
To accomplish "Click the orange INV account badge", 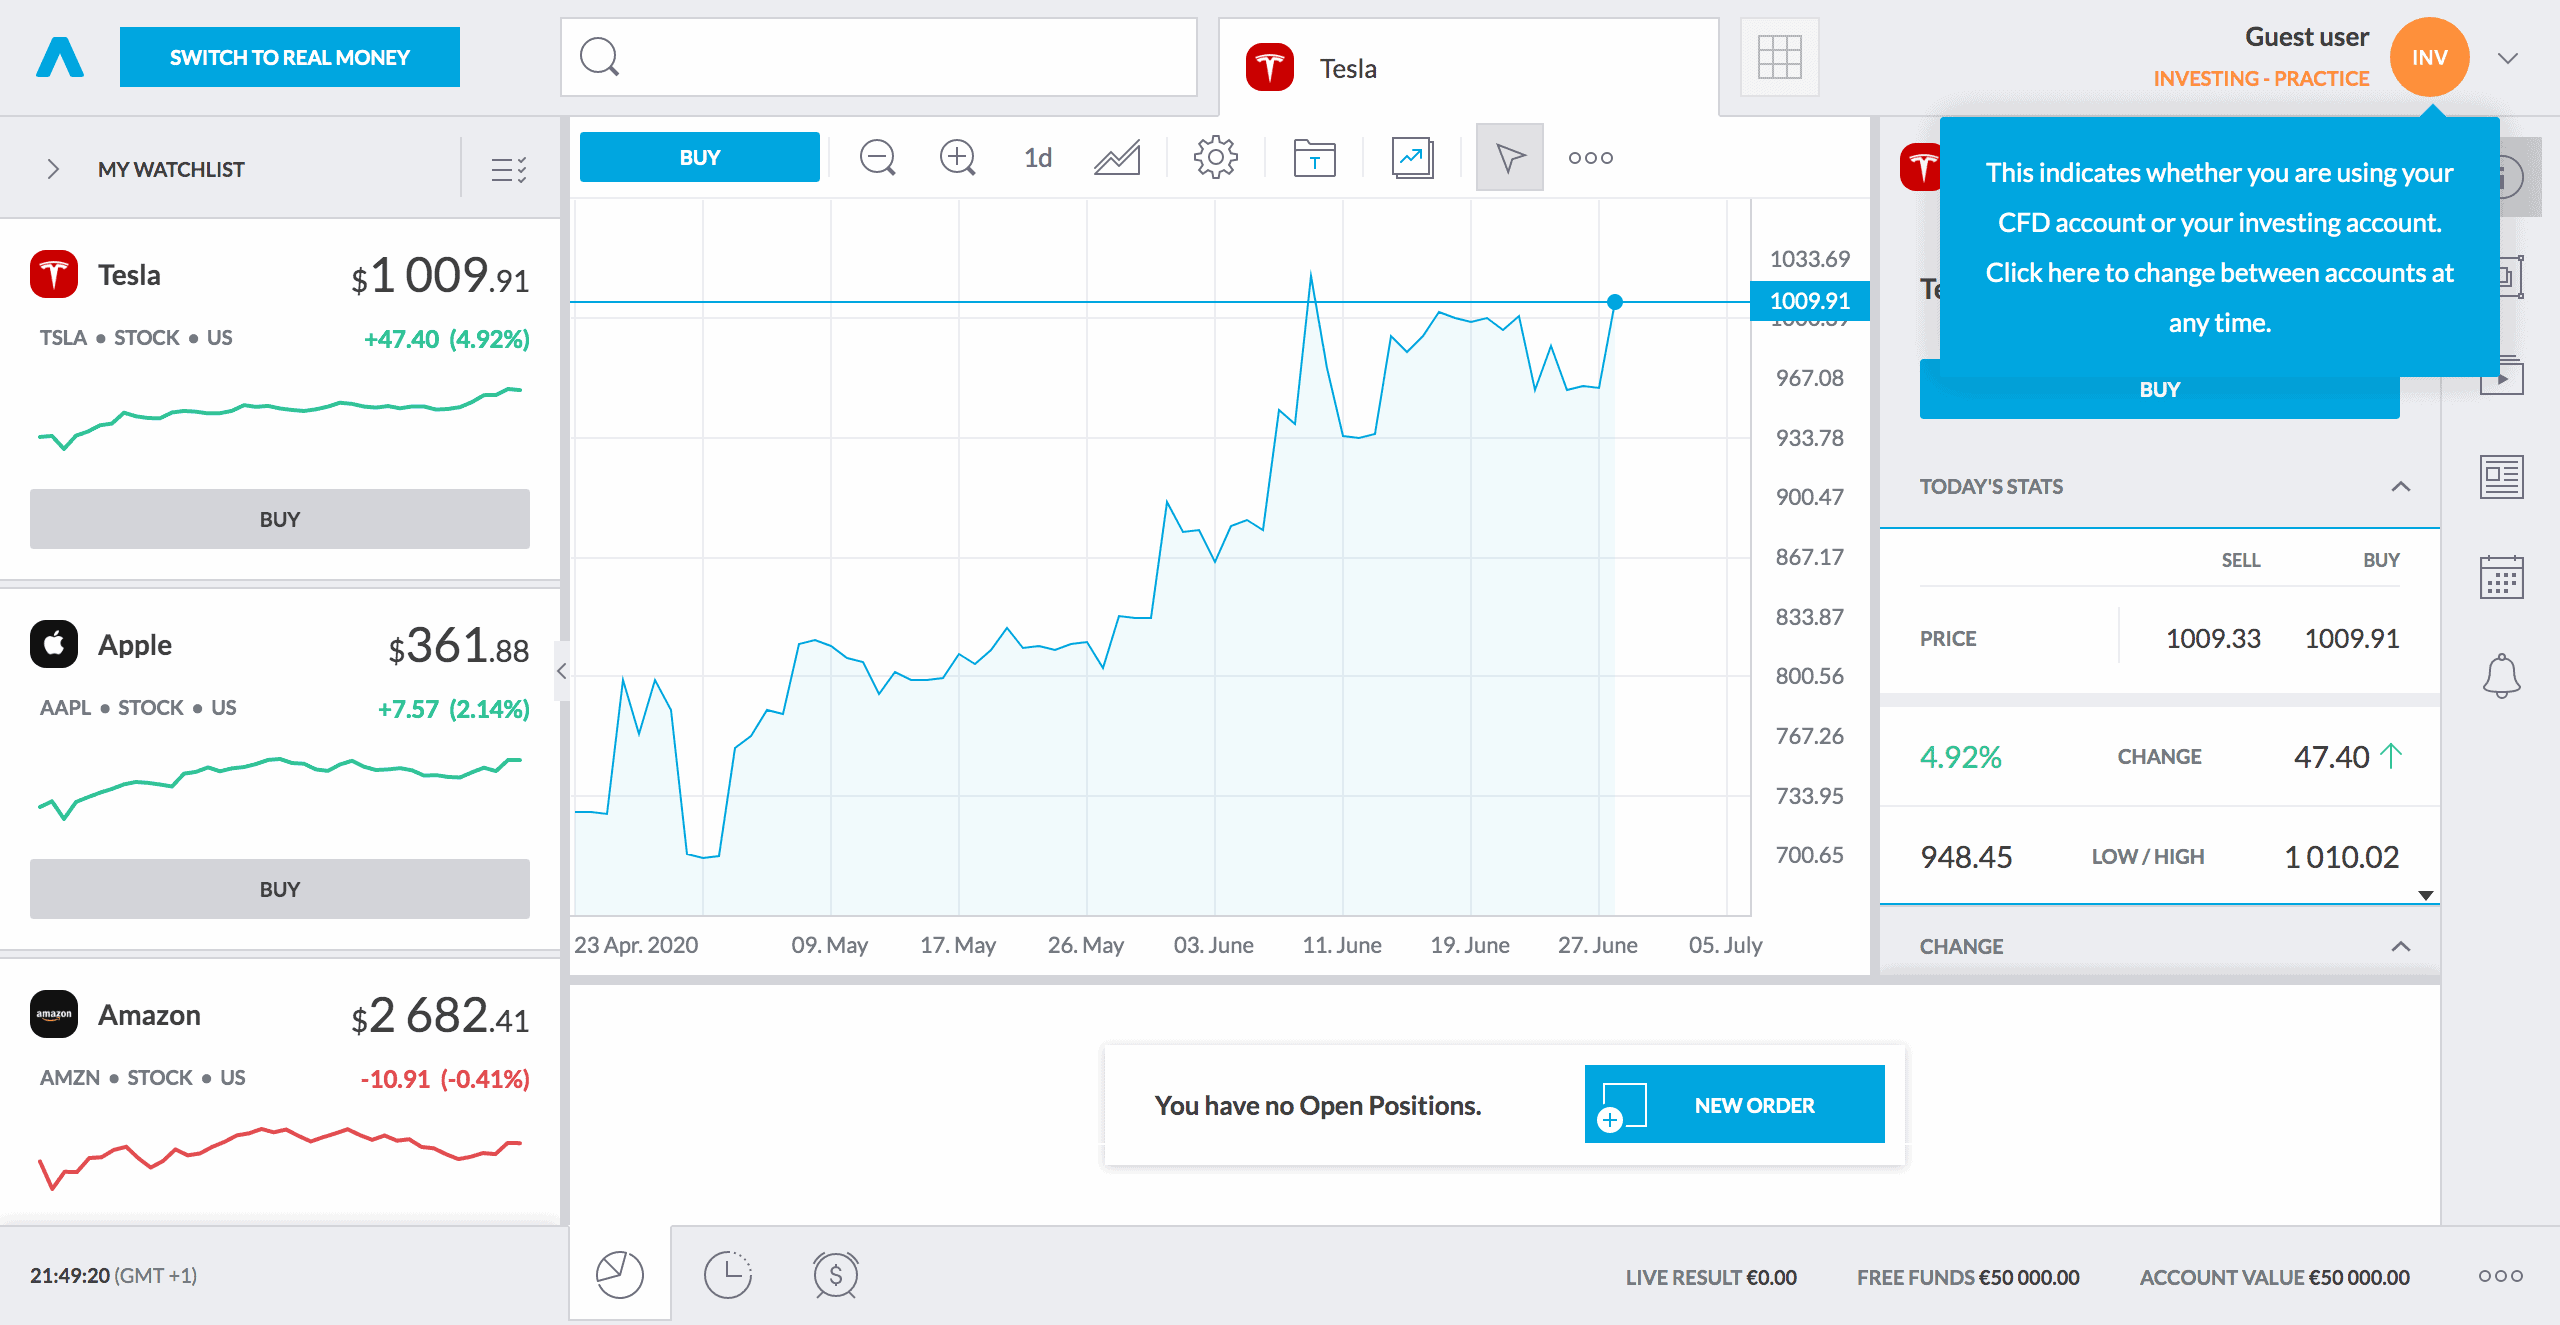I will pyautogui.click(x=2429, y=57).
